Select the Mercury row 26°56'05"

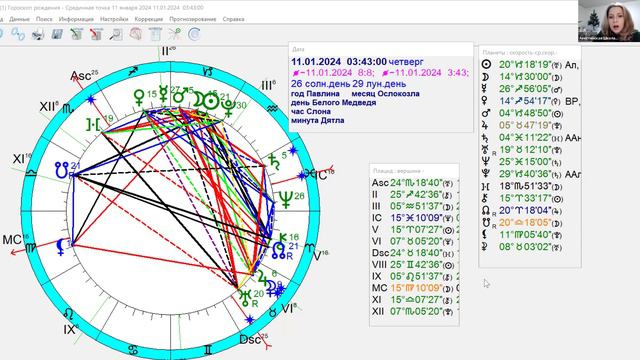[x=530, y=89]
